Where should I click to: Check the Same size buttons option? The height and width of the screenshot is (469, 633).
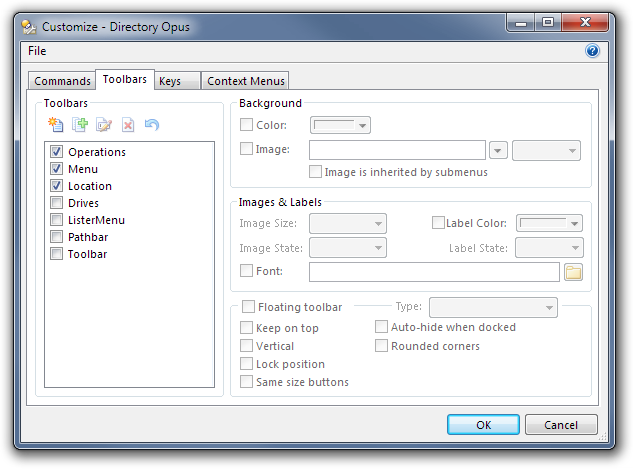click(x=246, y=381)
